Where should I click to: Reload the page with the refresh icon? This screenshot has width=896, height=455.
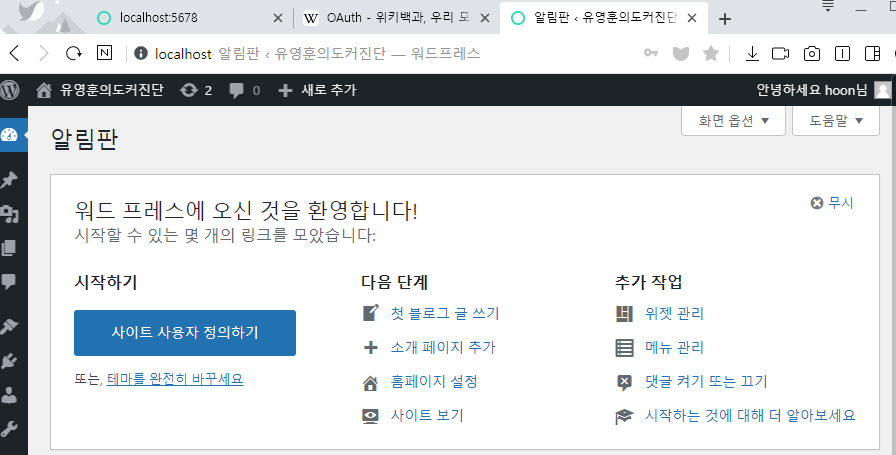coord(73,54)
